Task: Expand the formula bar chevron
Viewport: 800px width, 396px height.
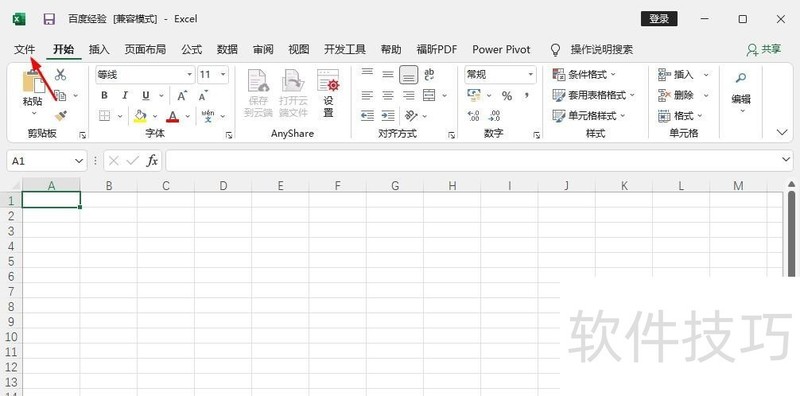Action: click(x=786, y=160)
